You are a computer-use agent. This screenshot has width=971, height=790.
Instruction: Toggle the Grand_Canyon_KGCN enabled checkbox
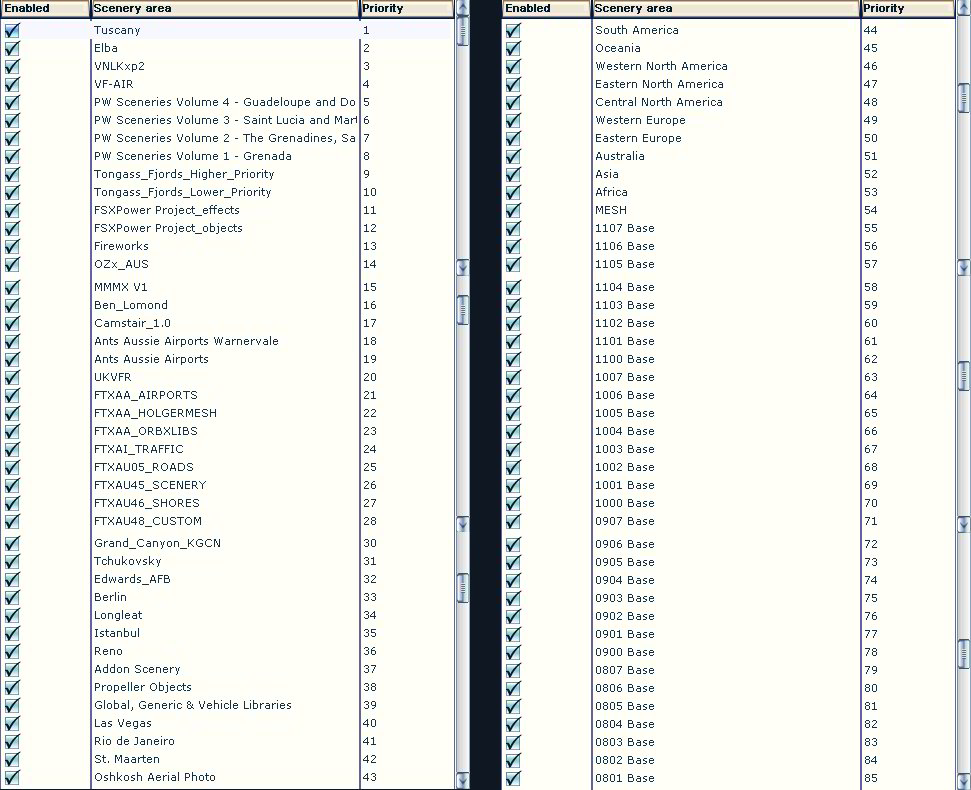click(12, 543)
